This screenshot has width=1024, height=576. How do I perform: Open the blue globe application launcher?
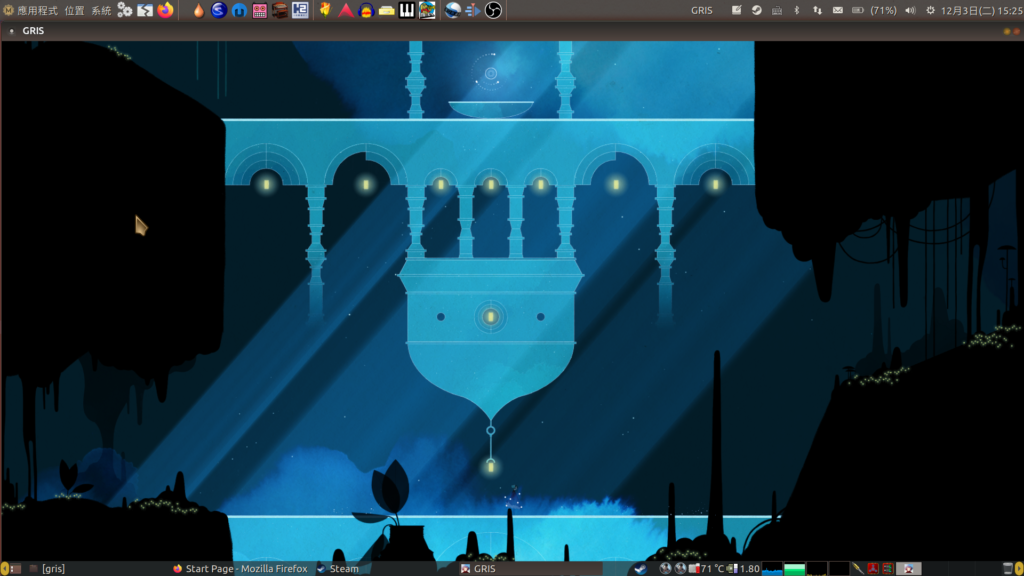[x=453, y=10]
